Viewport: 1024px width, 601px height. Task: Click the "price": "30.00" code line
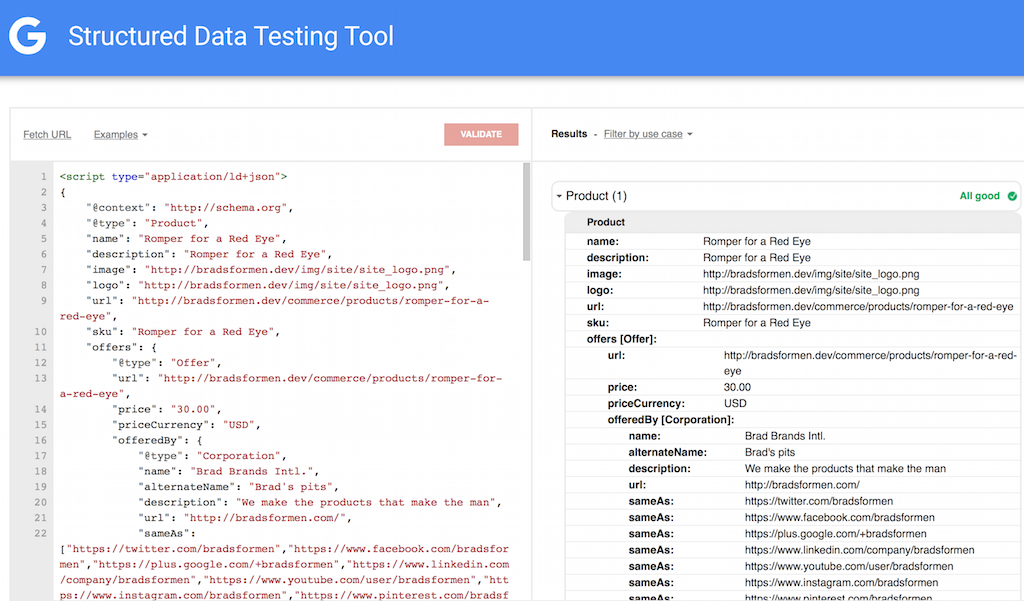[x=167, y=410]
